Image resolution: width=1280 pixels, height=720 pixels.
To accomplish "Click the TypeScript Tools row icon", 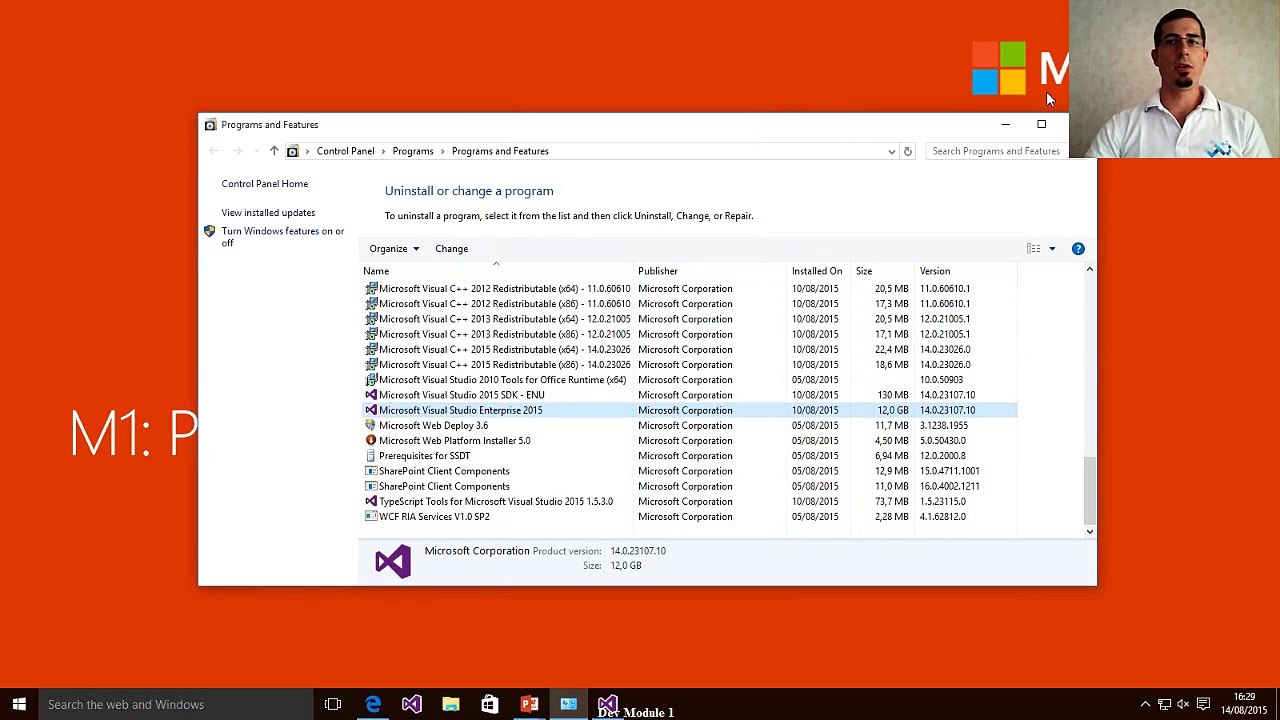I will [x=371, y=501].
